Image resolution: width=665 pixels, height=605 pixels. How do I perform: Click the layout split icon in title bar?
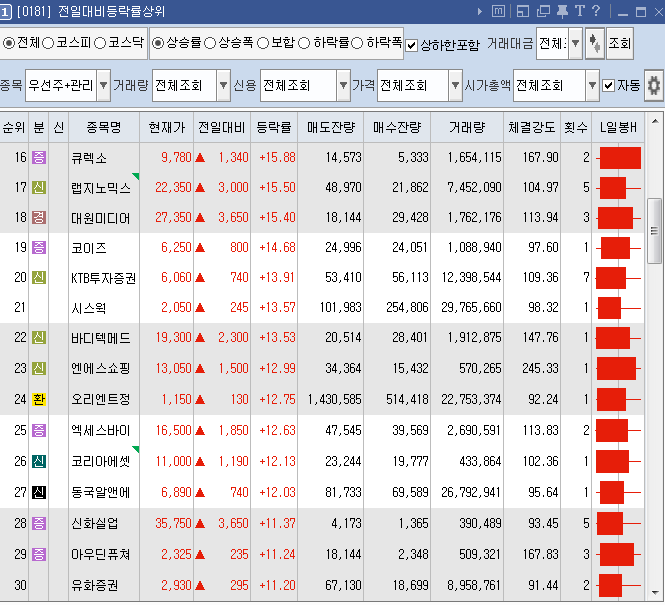[522, 11]
